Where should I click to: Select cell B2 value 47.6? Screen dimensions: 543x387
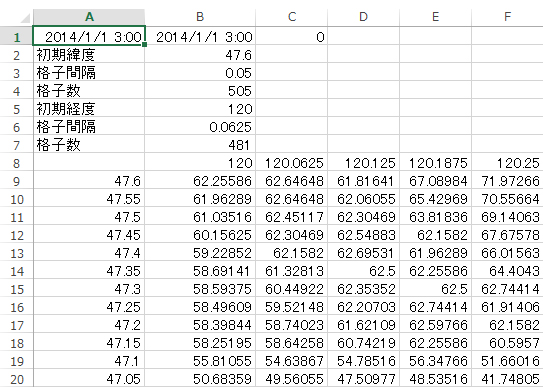coord(200,55)
